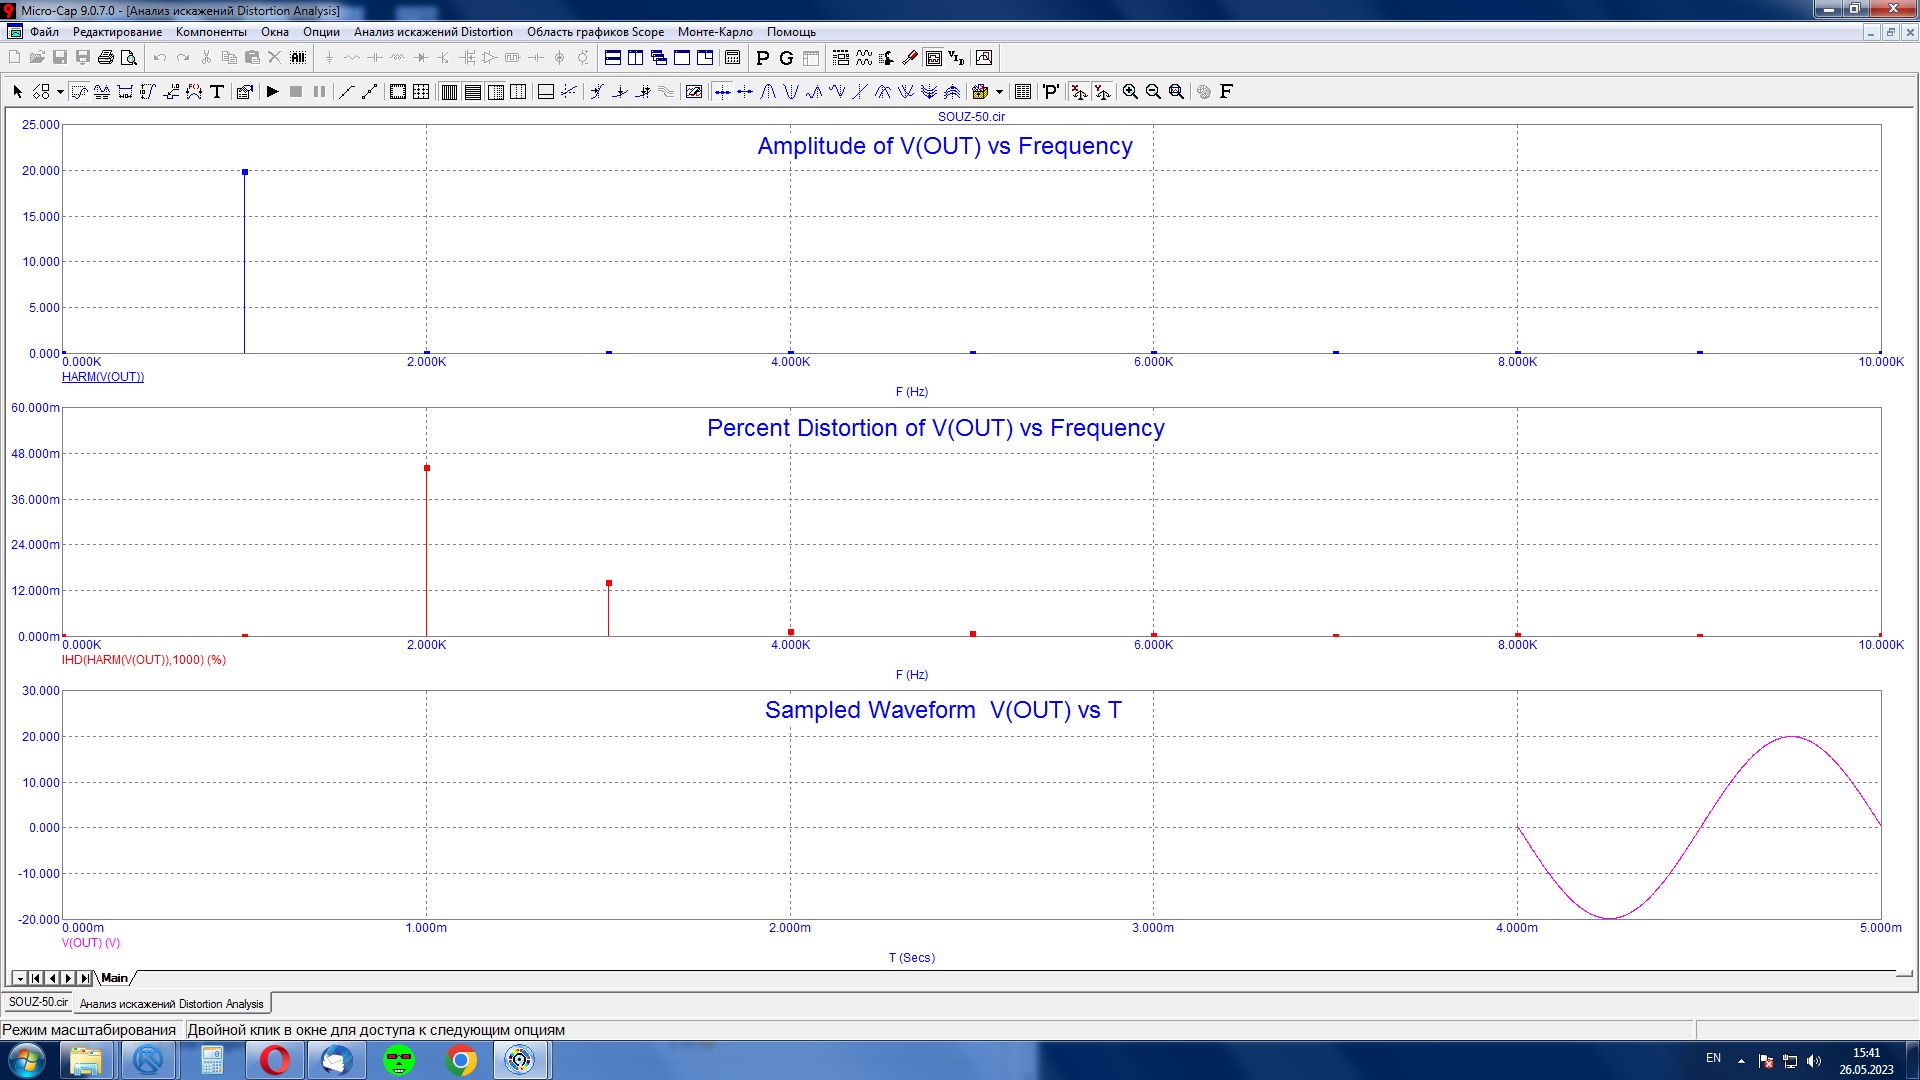
Task: Click the Run analysis play button
Action: click(x=272, y=92)
